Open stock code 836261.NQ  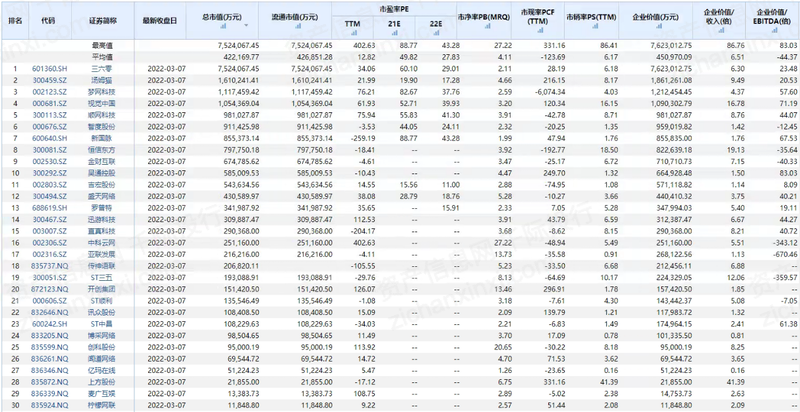click(48, 358)
